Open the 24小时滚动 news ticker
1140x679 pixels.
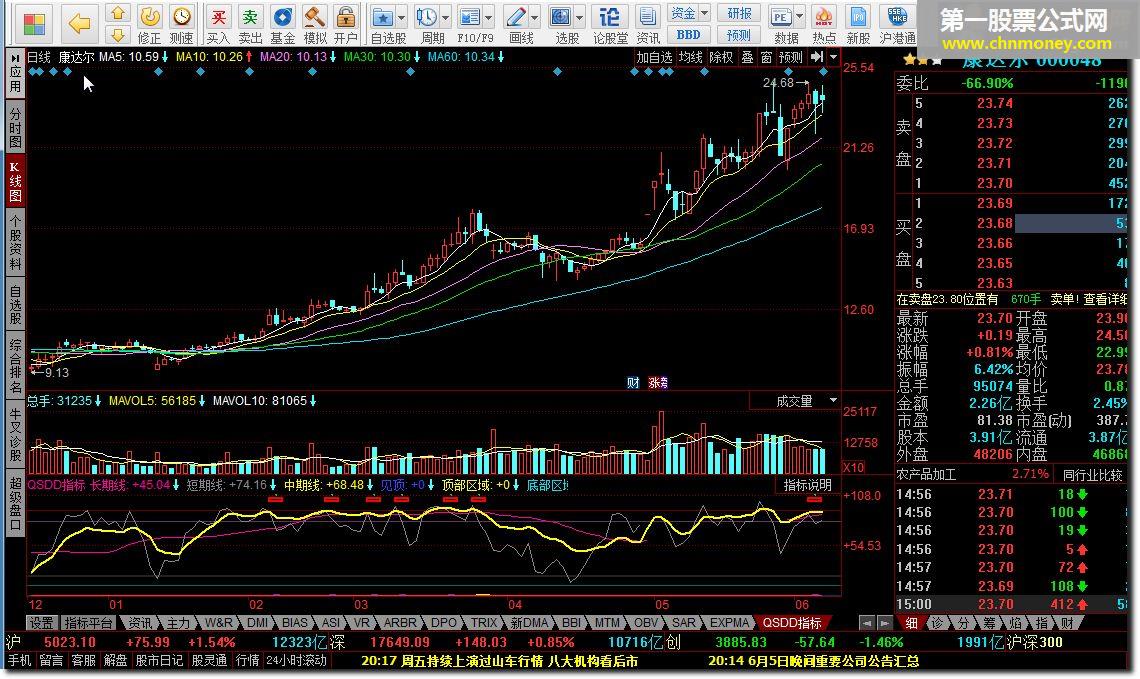[x=297, y=661]
